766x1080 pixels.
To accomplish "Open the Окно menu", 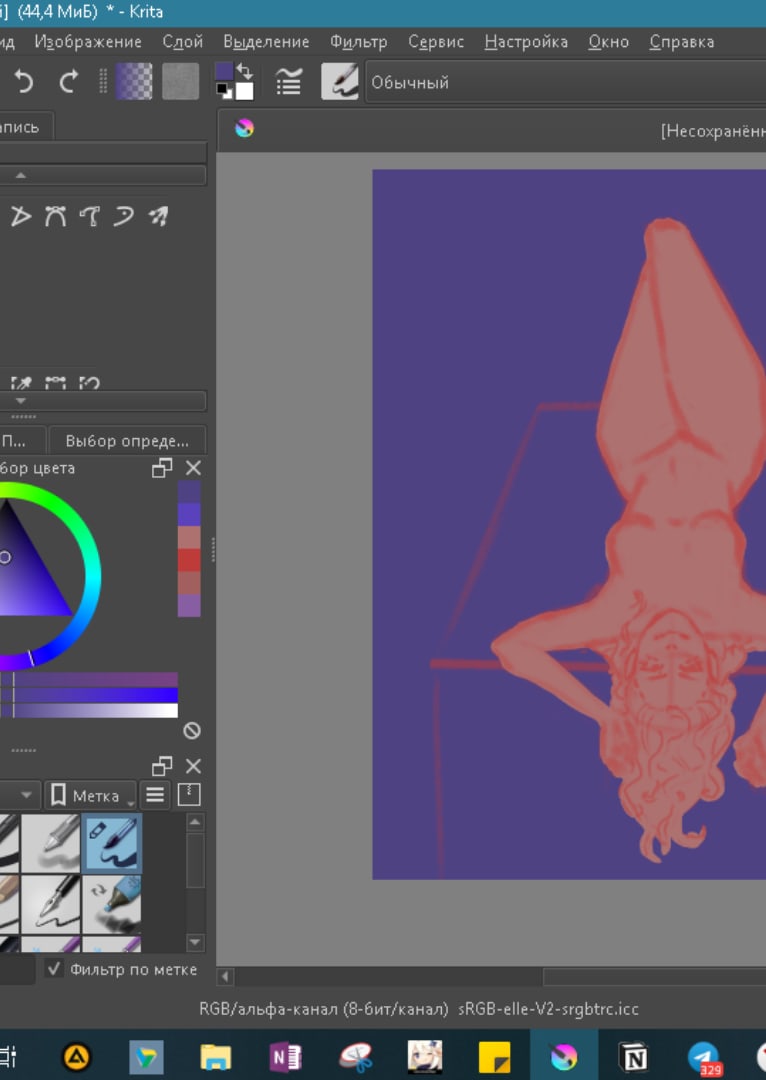I will coord(608,42).
